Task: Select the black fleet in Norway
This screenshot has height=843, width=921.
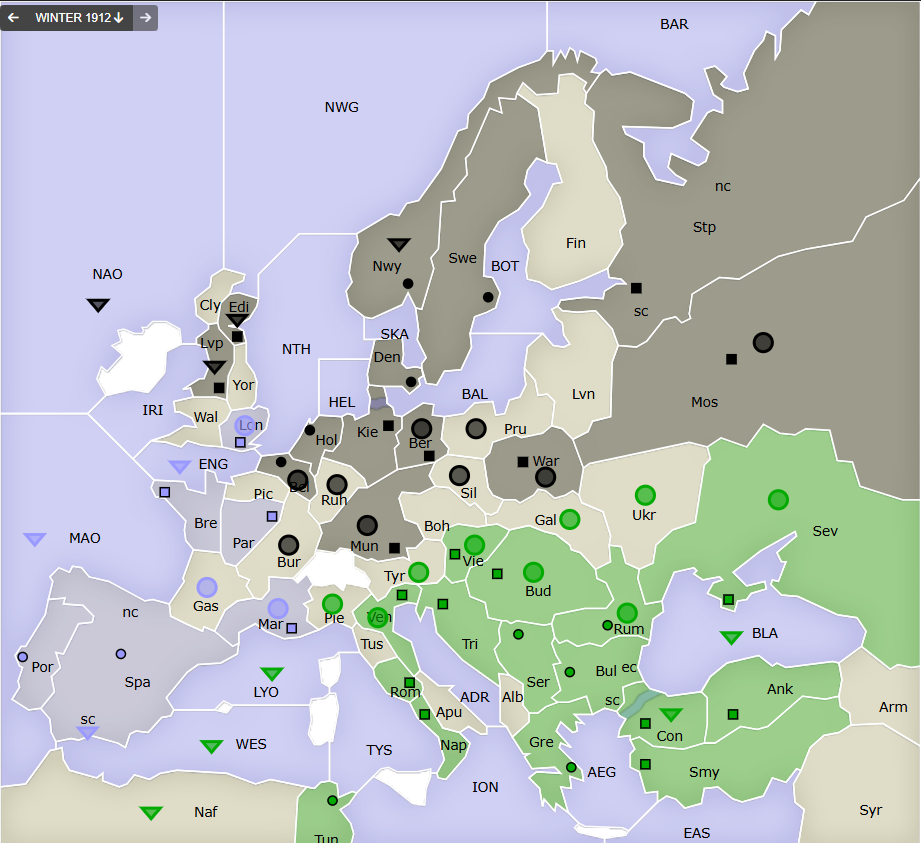Action: coord(399,244)
